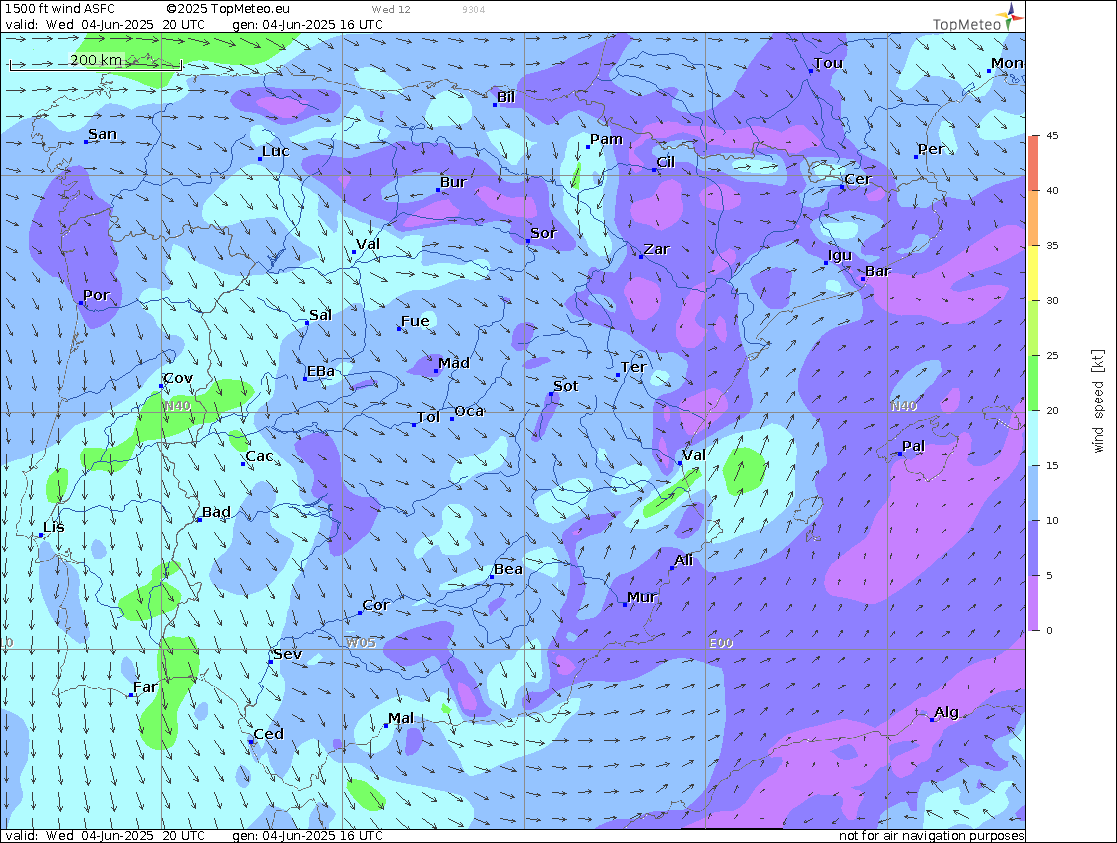
Task: Click the legend value 30
Action: point(1051,300)
